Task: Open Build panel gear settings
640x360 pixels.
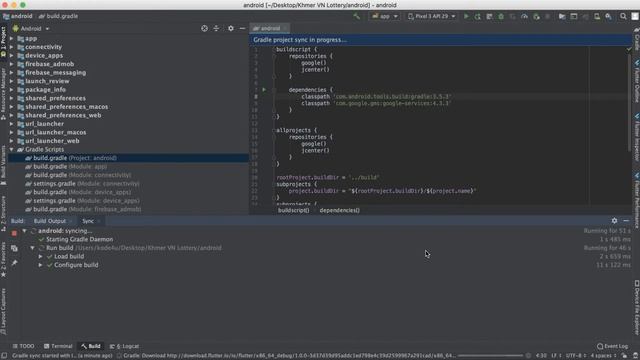Action: (614, 221)
